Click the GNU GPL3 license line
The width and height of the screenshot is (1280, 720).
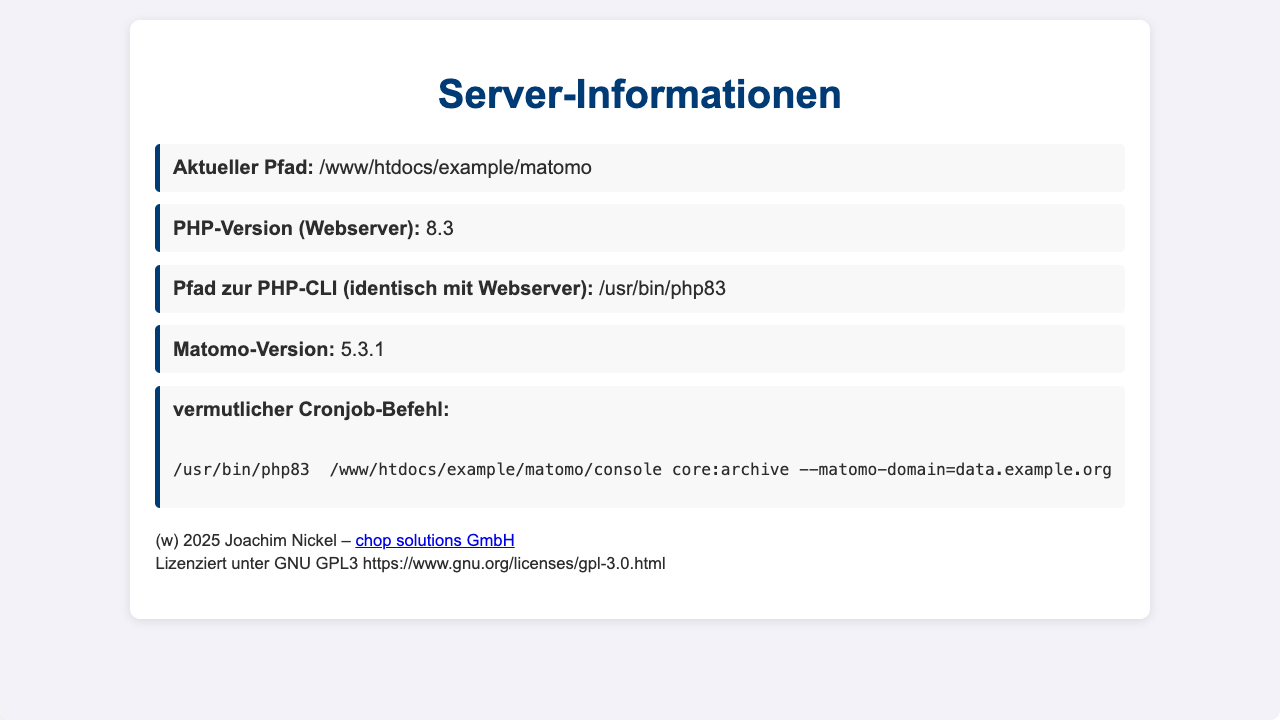coord(411,564)
